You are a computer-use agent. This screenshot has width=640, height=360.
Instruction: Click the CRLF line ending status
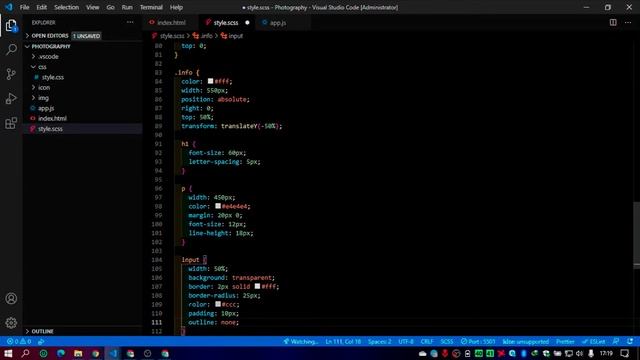(427, 342)
